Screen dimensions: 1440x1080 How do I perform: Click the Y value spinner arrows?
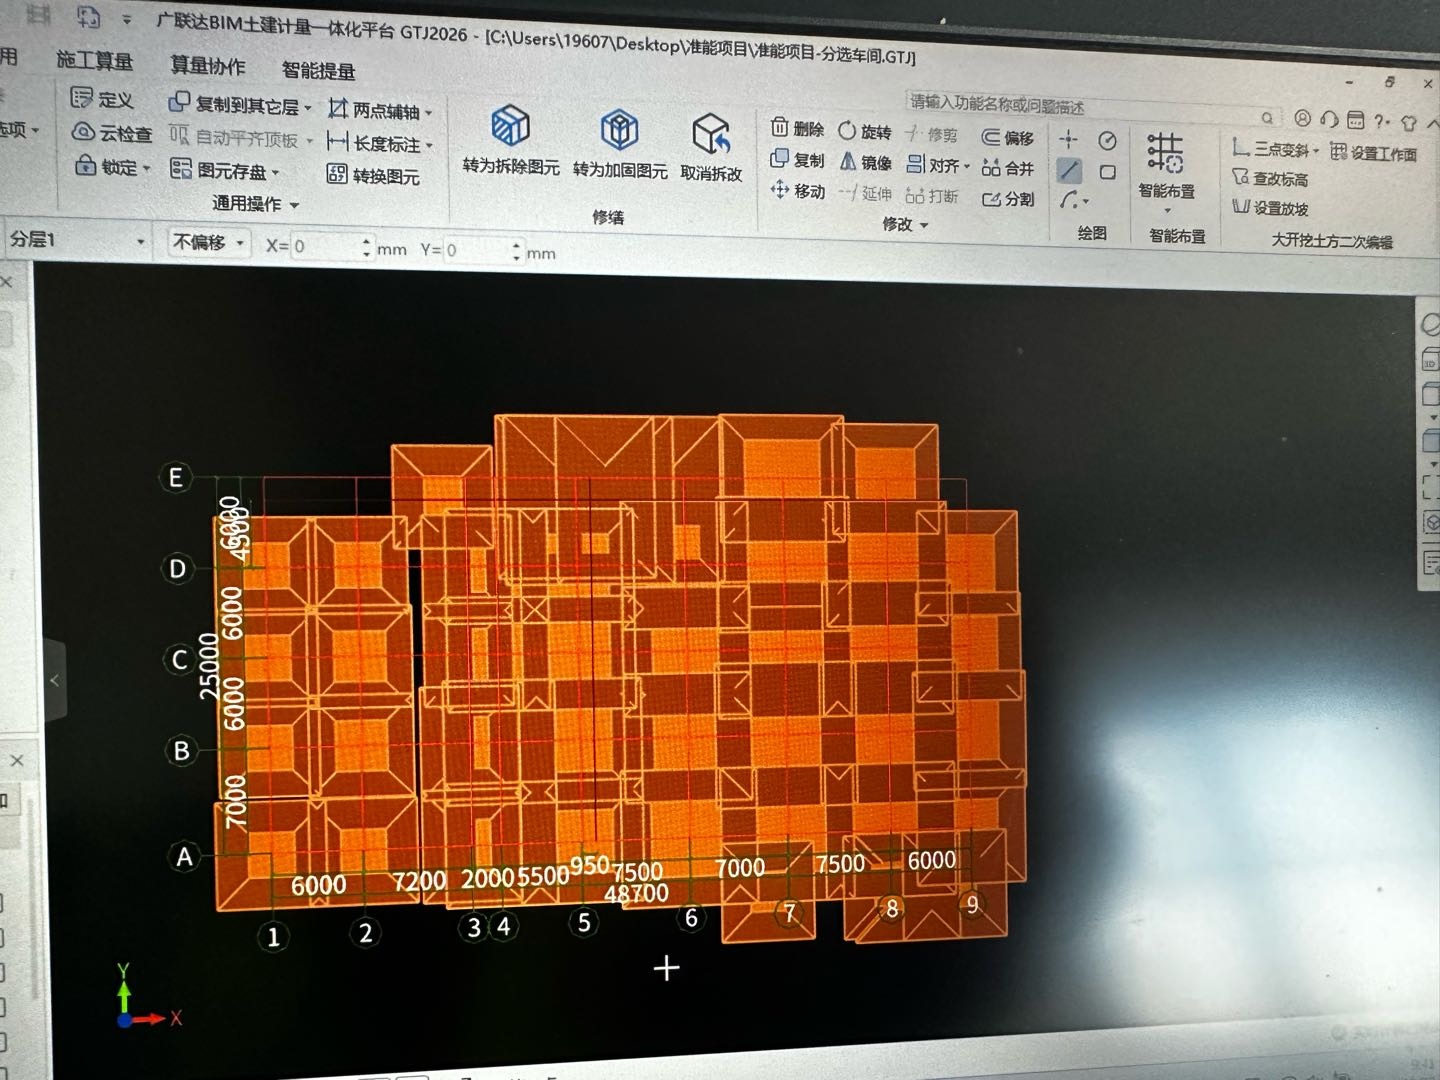(517, 251)
